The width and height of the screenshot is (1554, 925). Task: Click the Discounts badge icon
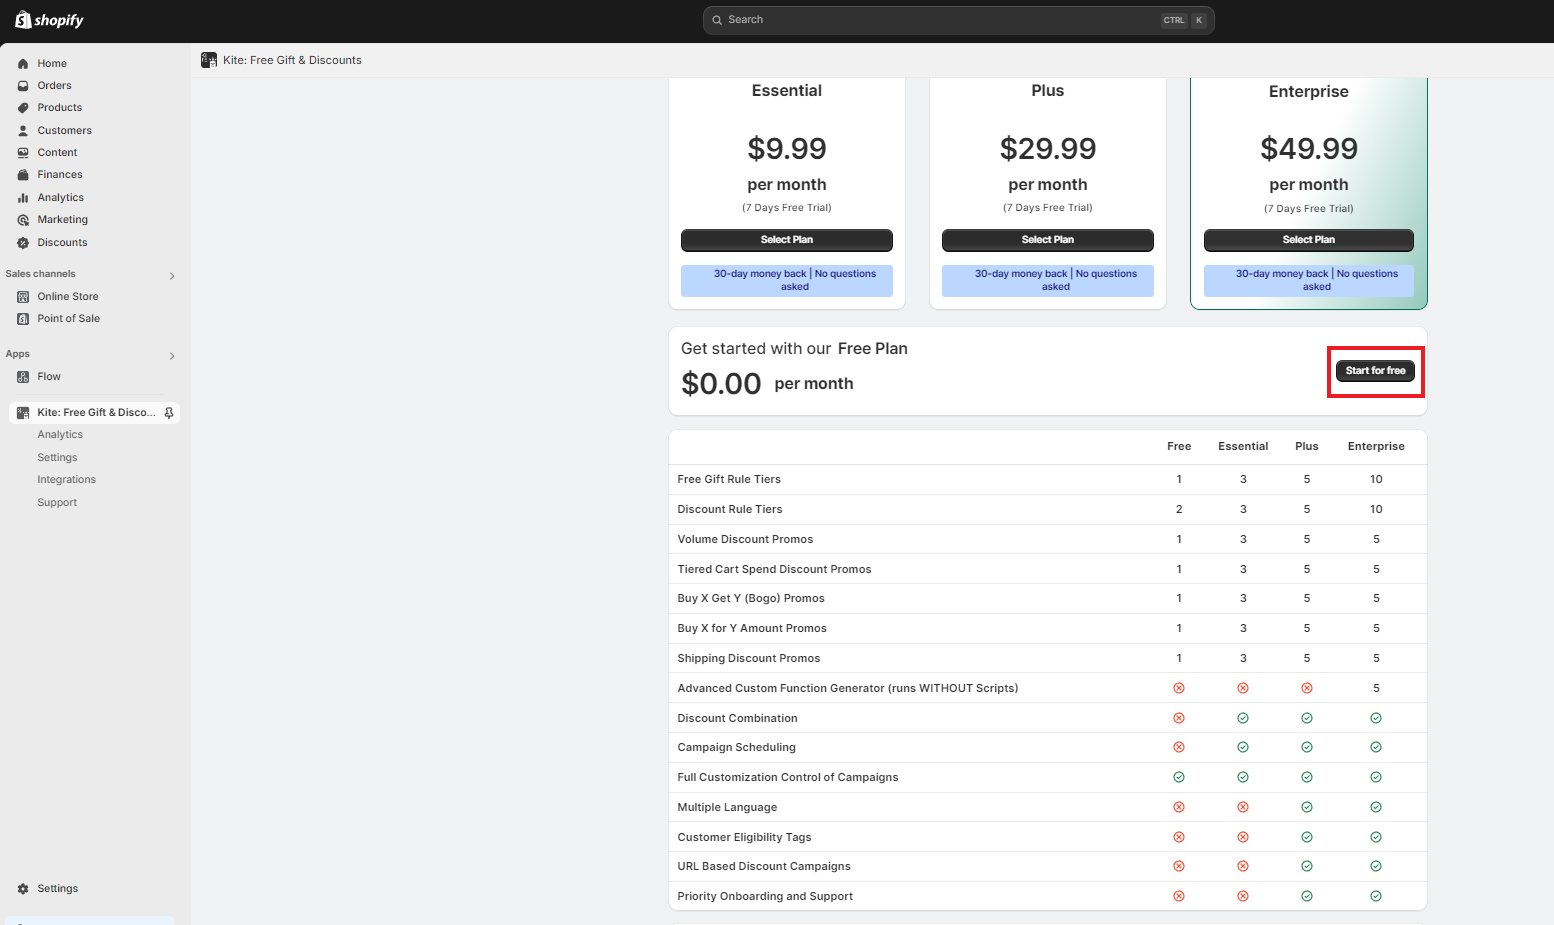click(x=23, y=243)
